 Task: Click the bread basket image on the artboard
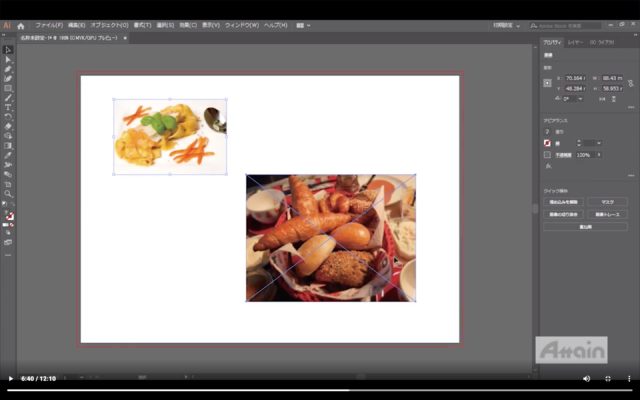330,238
